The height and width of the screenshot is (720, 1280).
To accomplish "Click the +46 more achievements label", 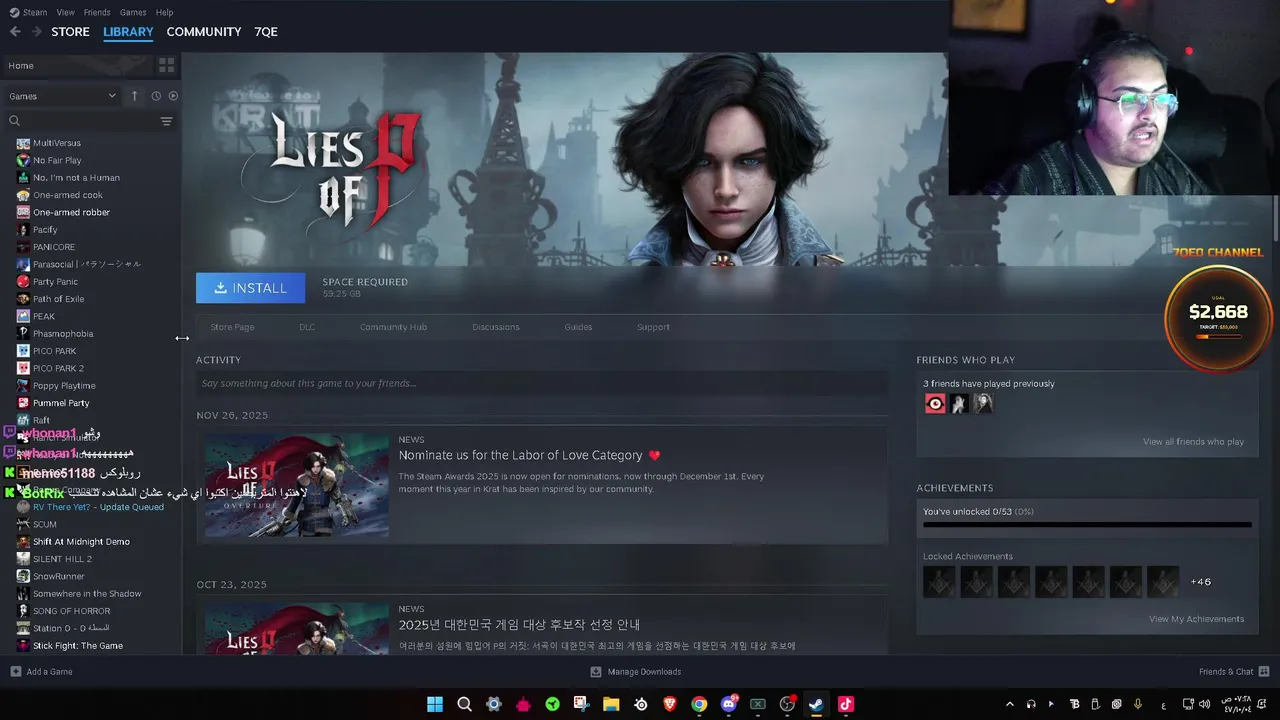I will (1200, 582).
